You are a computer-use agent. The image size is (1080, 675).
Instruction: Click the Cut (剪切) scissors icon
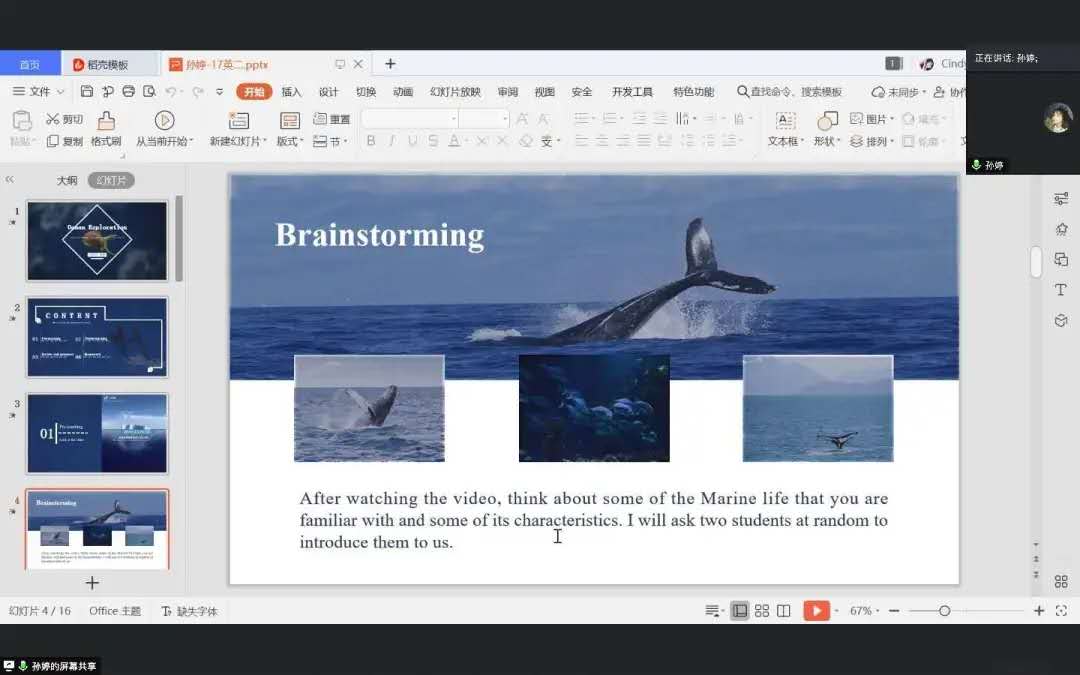53,119
